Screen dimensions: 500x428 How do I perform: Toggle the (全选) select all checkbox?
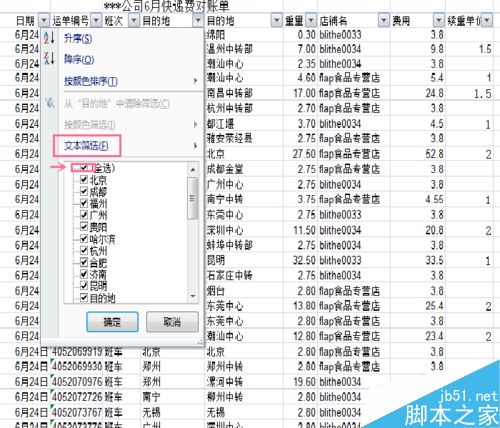coord(84,168)
